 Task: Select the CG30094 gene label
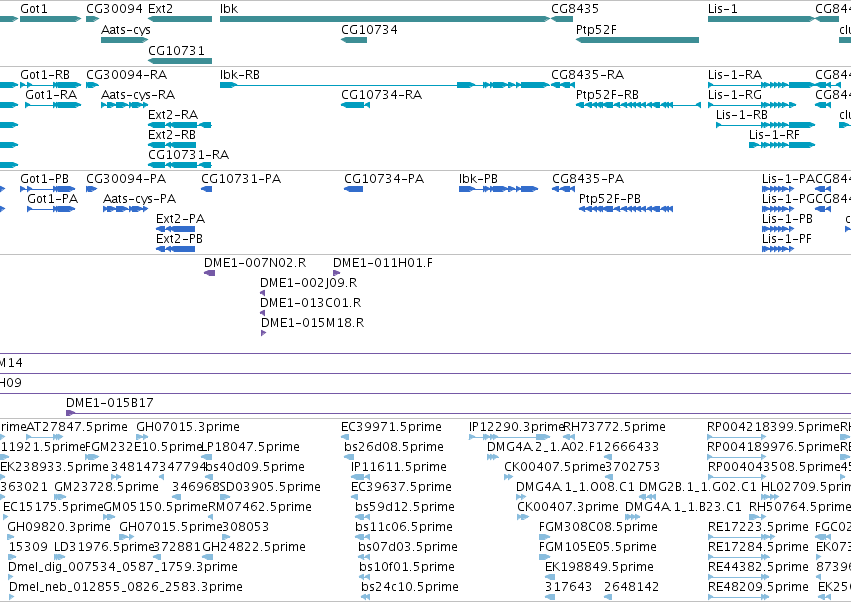coord(115,9)
